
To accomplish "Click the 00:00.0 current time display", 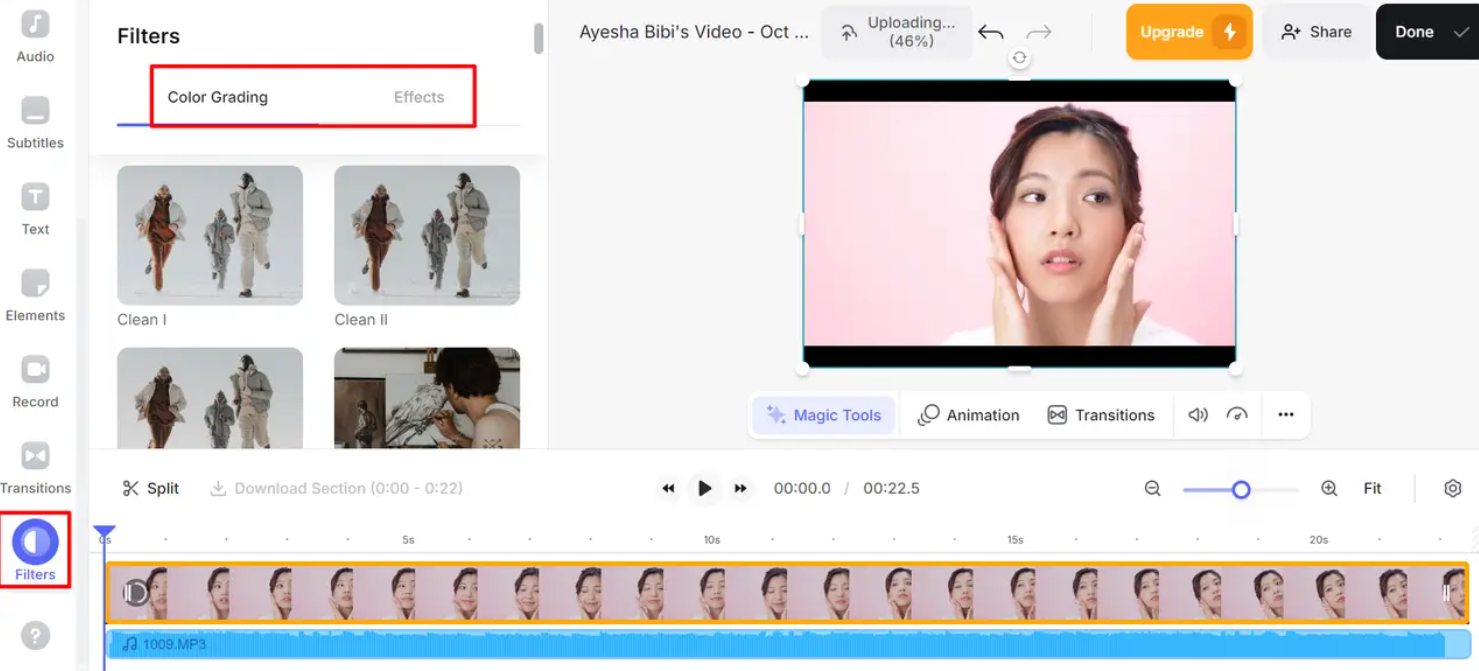I will (x=802, y=488).
